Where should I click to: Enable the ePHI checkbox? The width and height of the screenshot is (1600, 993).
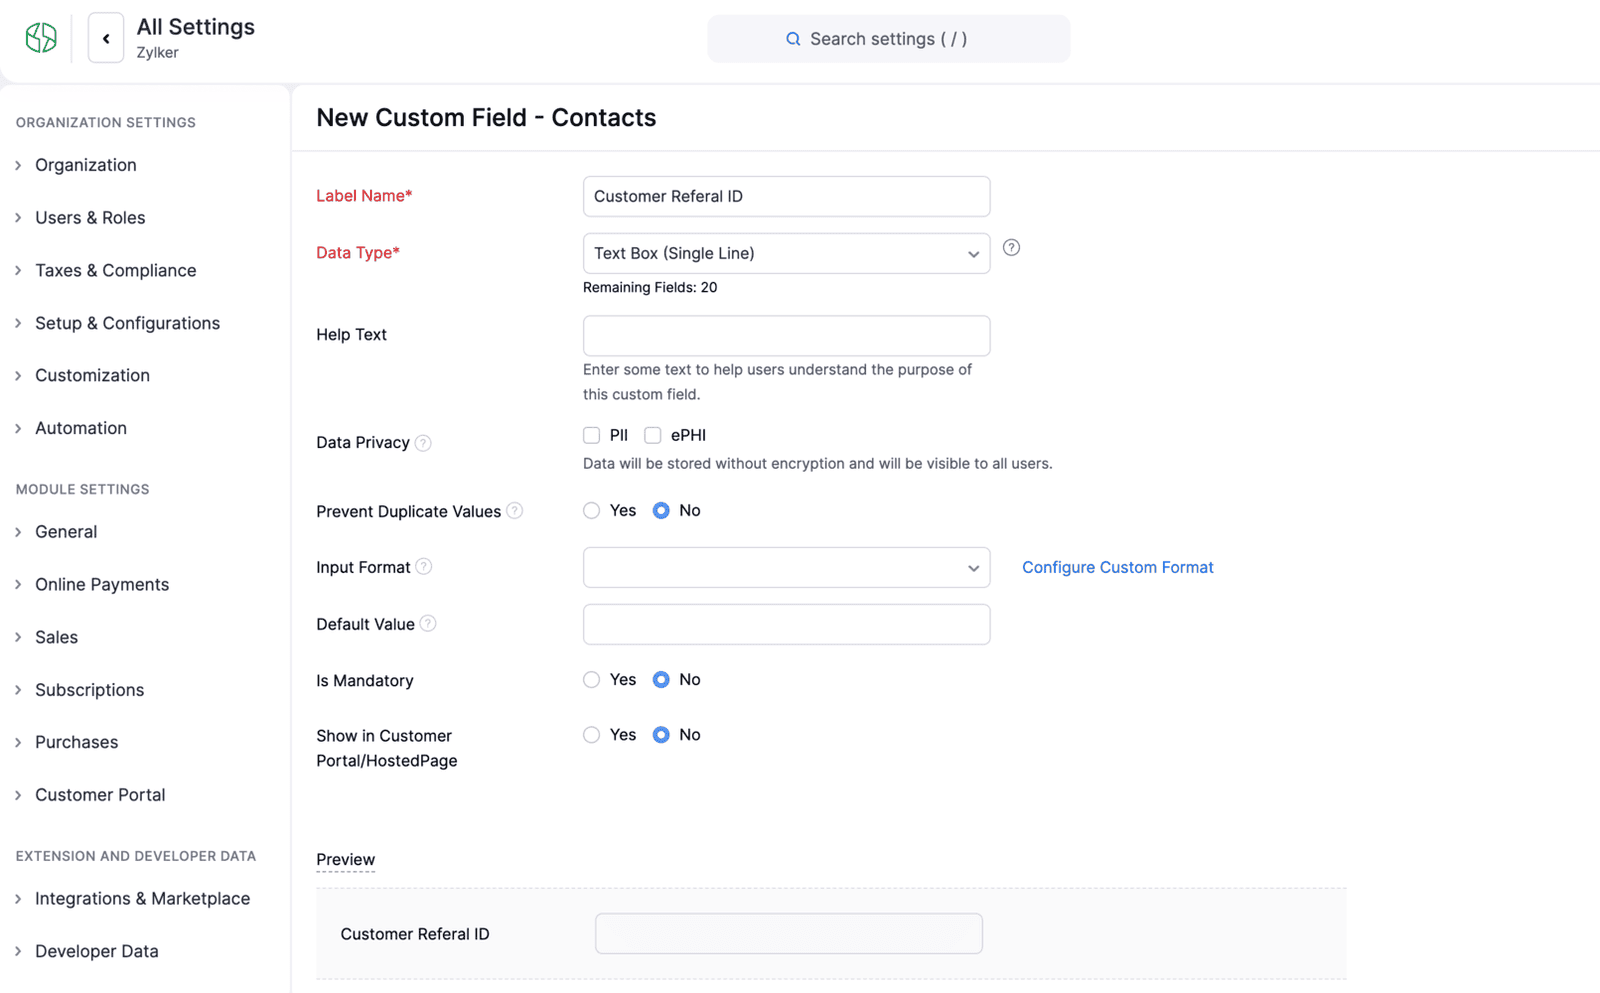[653, 435]
